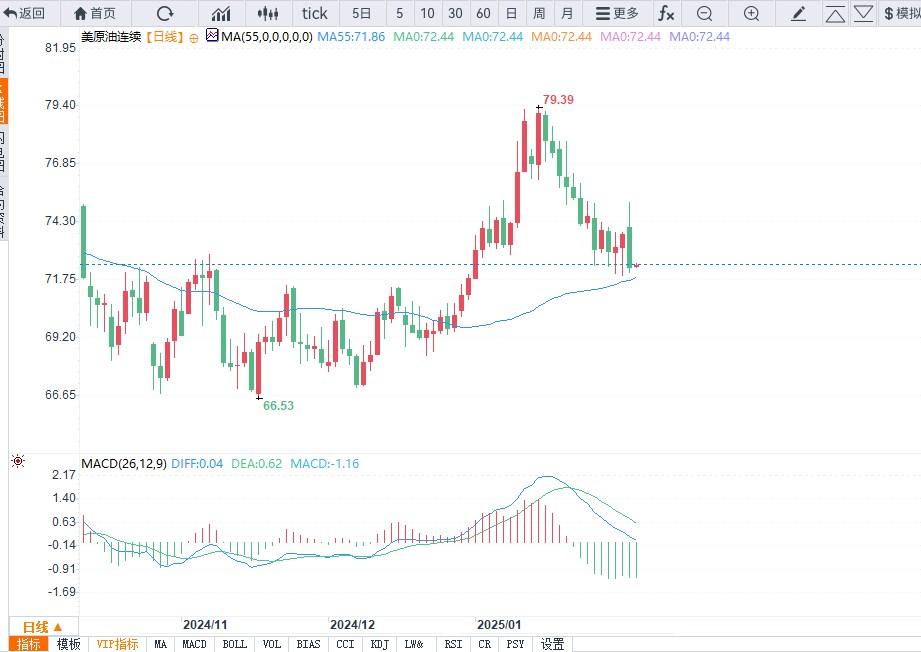Viewport: 921px width, 652px height.
Task: Zoom in the chart with plus magnifier
Action: pyautogui.click(x=751, y=13)
